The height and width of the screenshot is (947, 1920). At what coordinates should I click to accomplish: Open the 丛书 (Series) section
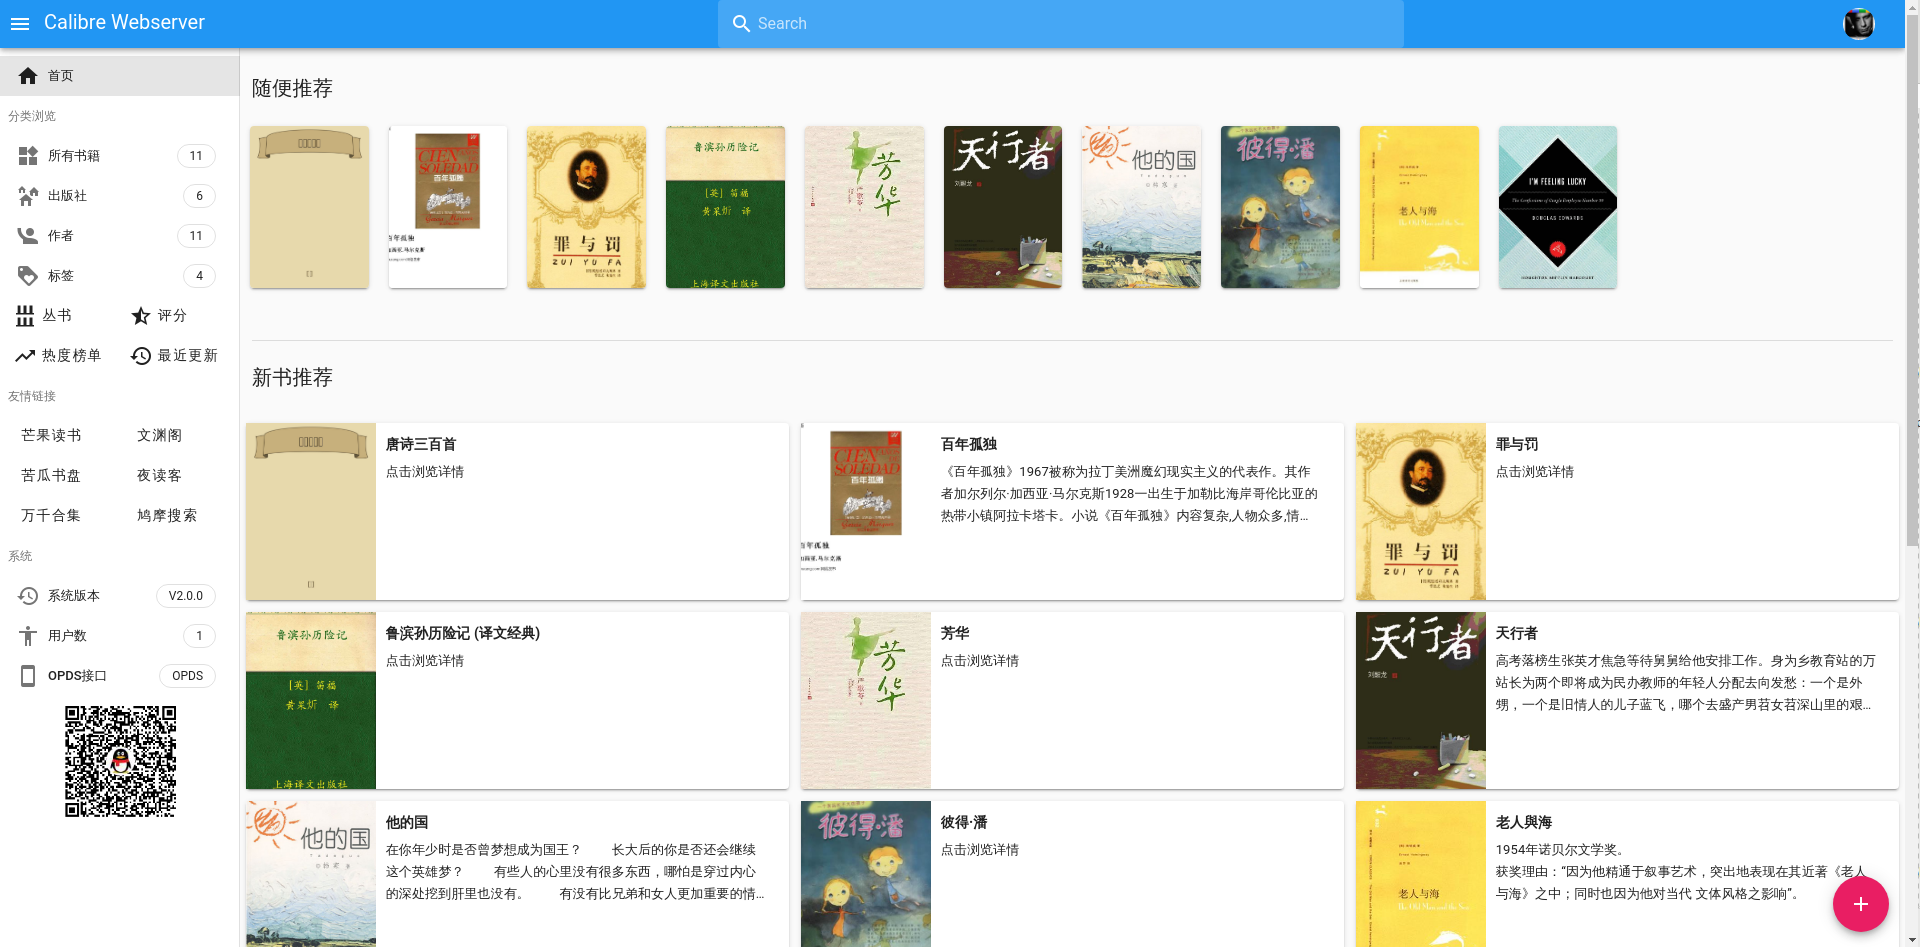pos(57,315)
